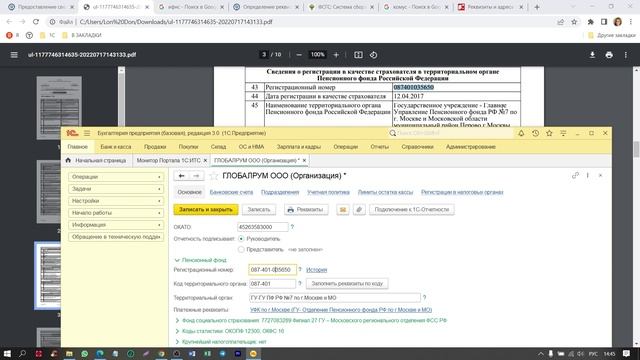Click the Территориальный орган field
The height and width of the screenshot is (360, 640).
pyautogui.click(x=335, y=298)
